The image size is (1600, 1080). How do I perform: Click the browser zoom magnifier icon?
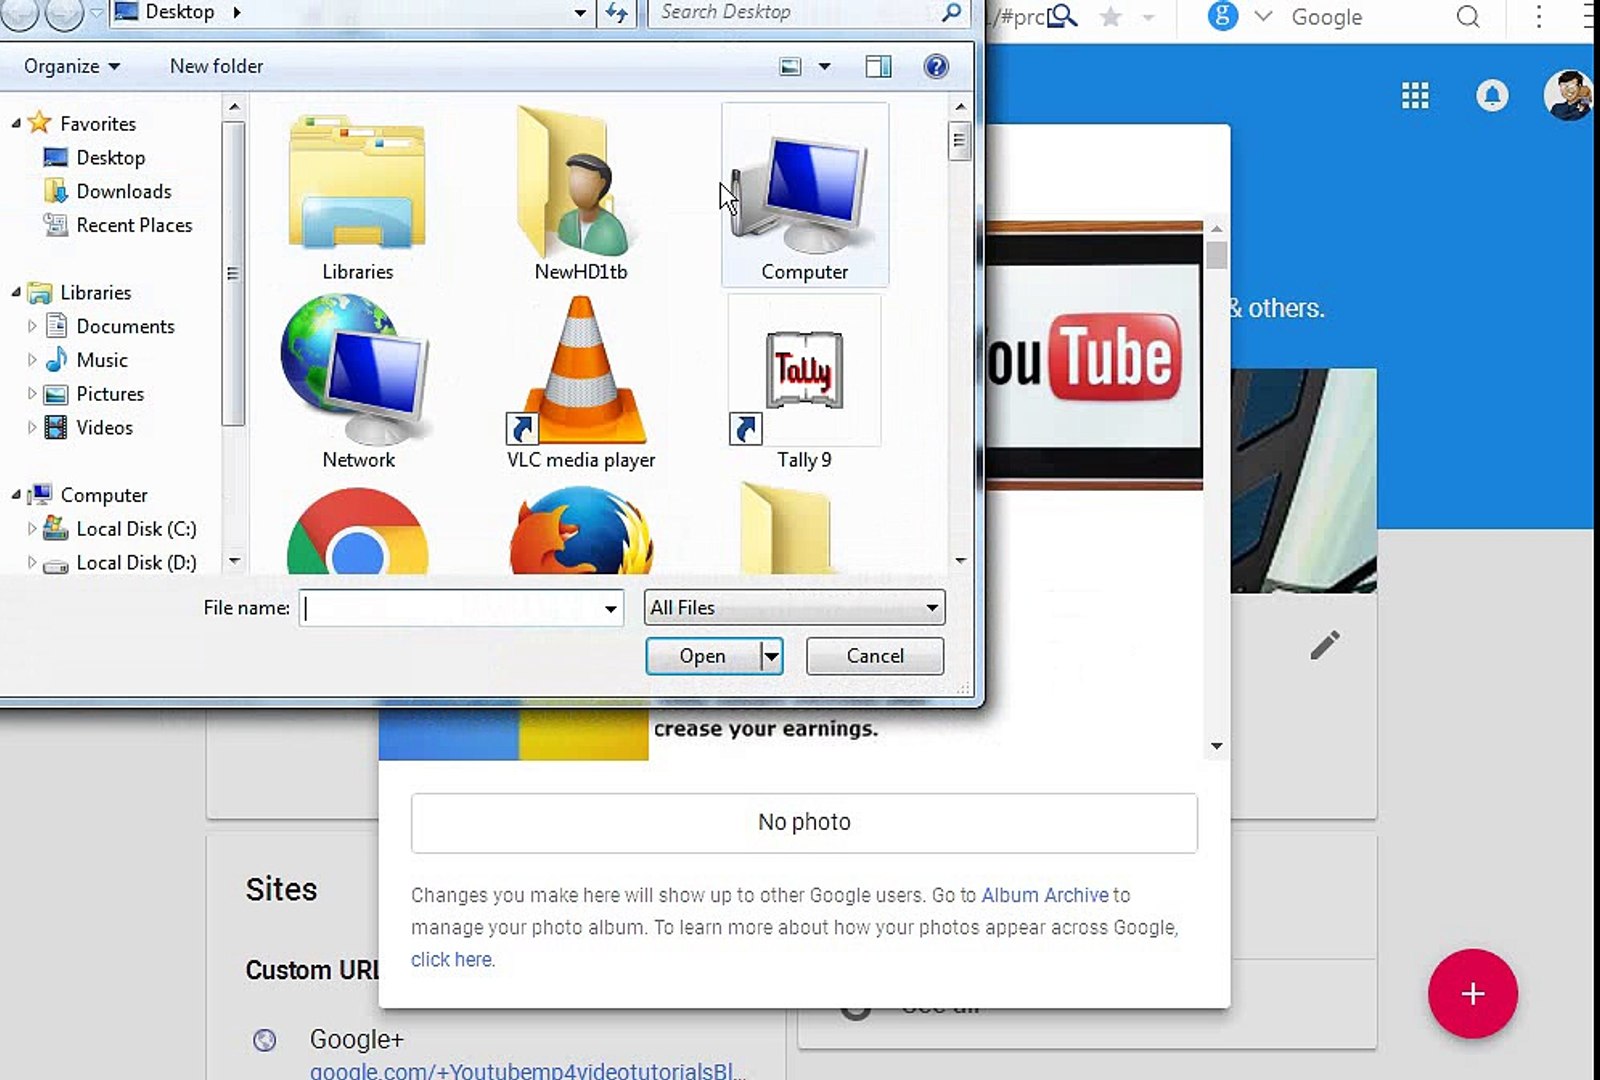(x=1062, y=16)
